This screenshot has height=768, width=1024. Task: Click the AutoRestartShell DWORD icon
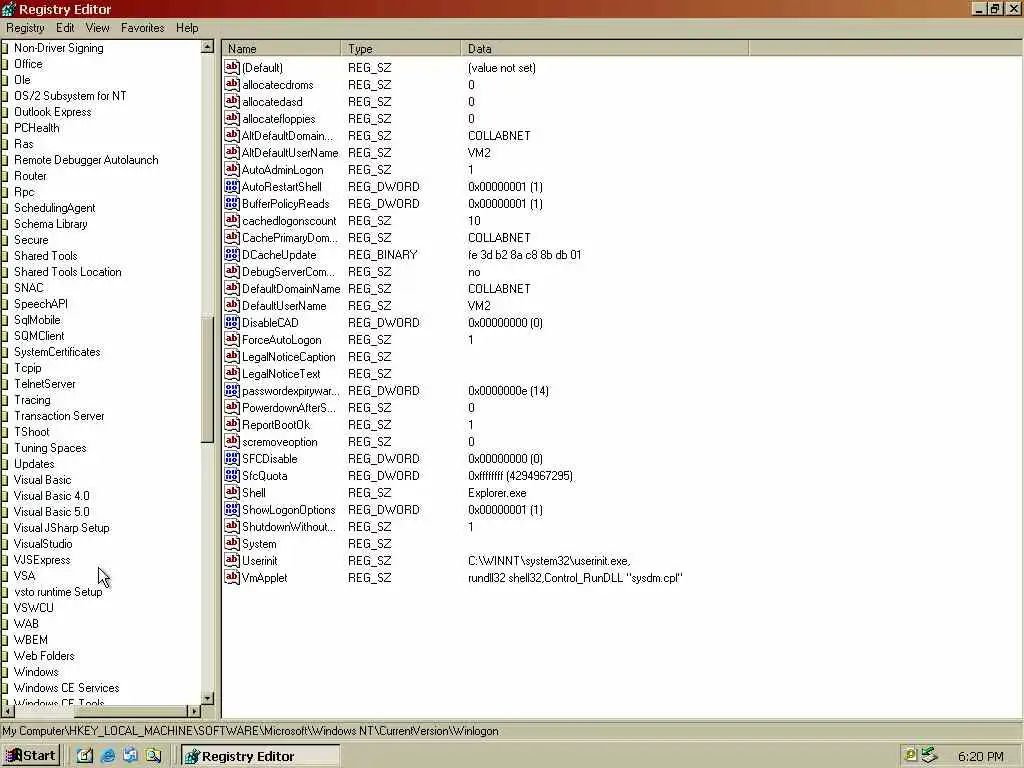pos(232,186)
